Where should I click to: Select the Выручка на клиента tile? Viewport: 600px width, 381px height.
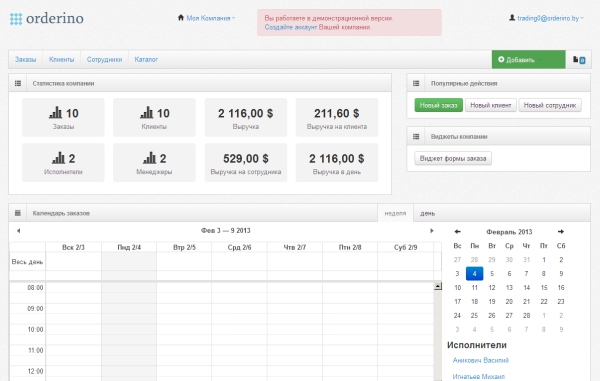click(337, 117)
